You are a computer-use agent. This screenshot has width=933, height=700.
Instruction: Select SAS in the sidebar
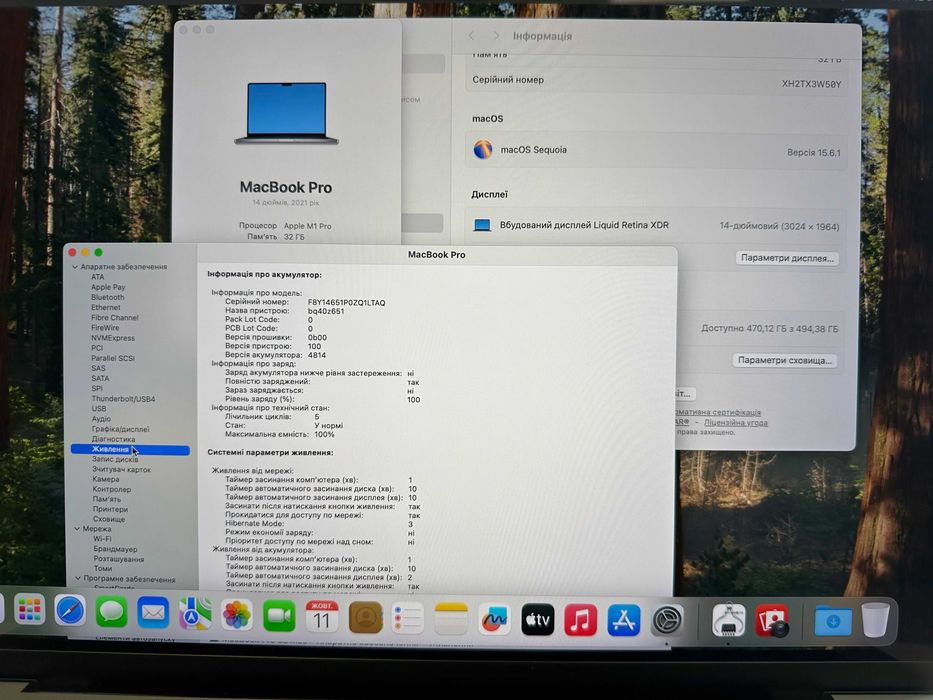98,368
